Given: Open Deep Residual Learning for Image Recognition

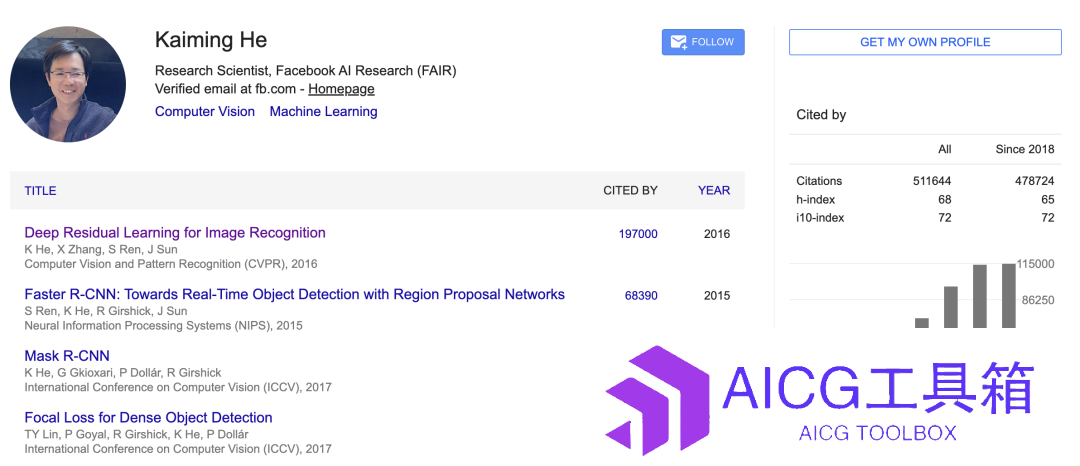Looking at the screenshot, I should (175, 233).
